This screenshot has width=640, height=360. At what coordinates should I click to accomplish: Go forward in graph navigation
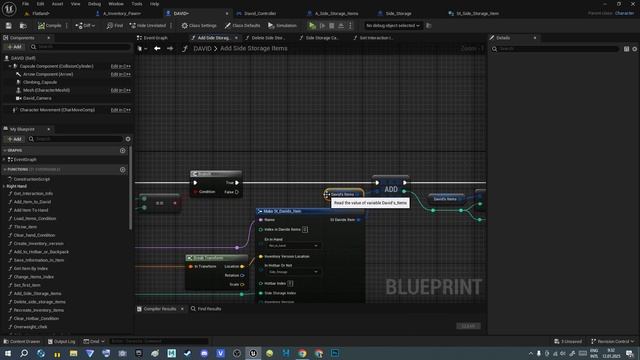click(x=170, y=49)
